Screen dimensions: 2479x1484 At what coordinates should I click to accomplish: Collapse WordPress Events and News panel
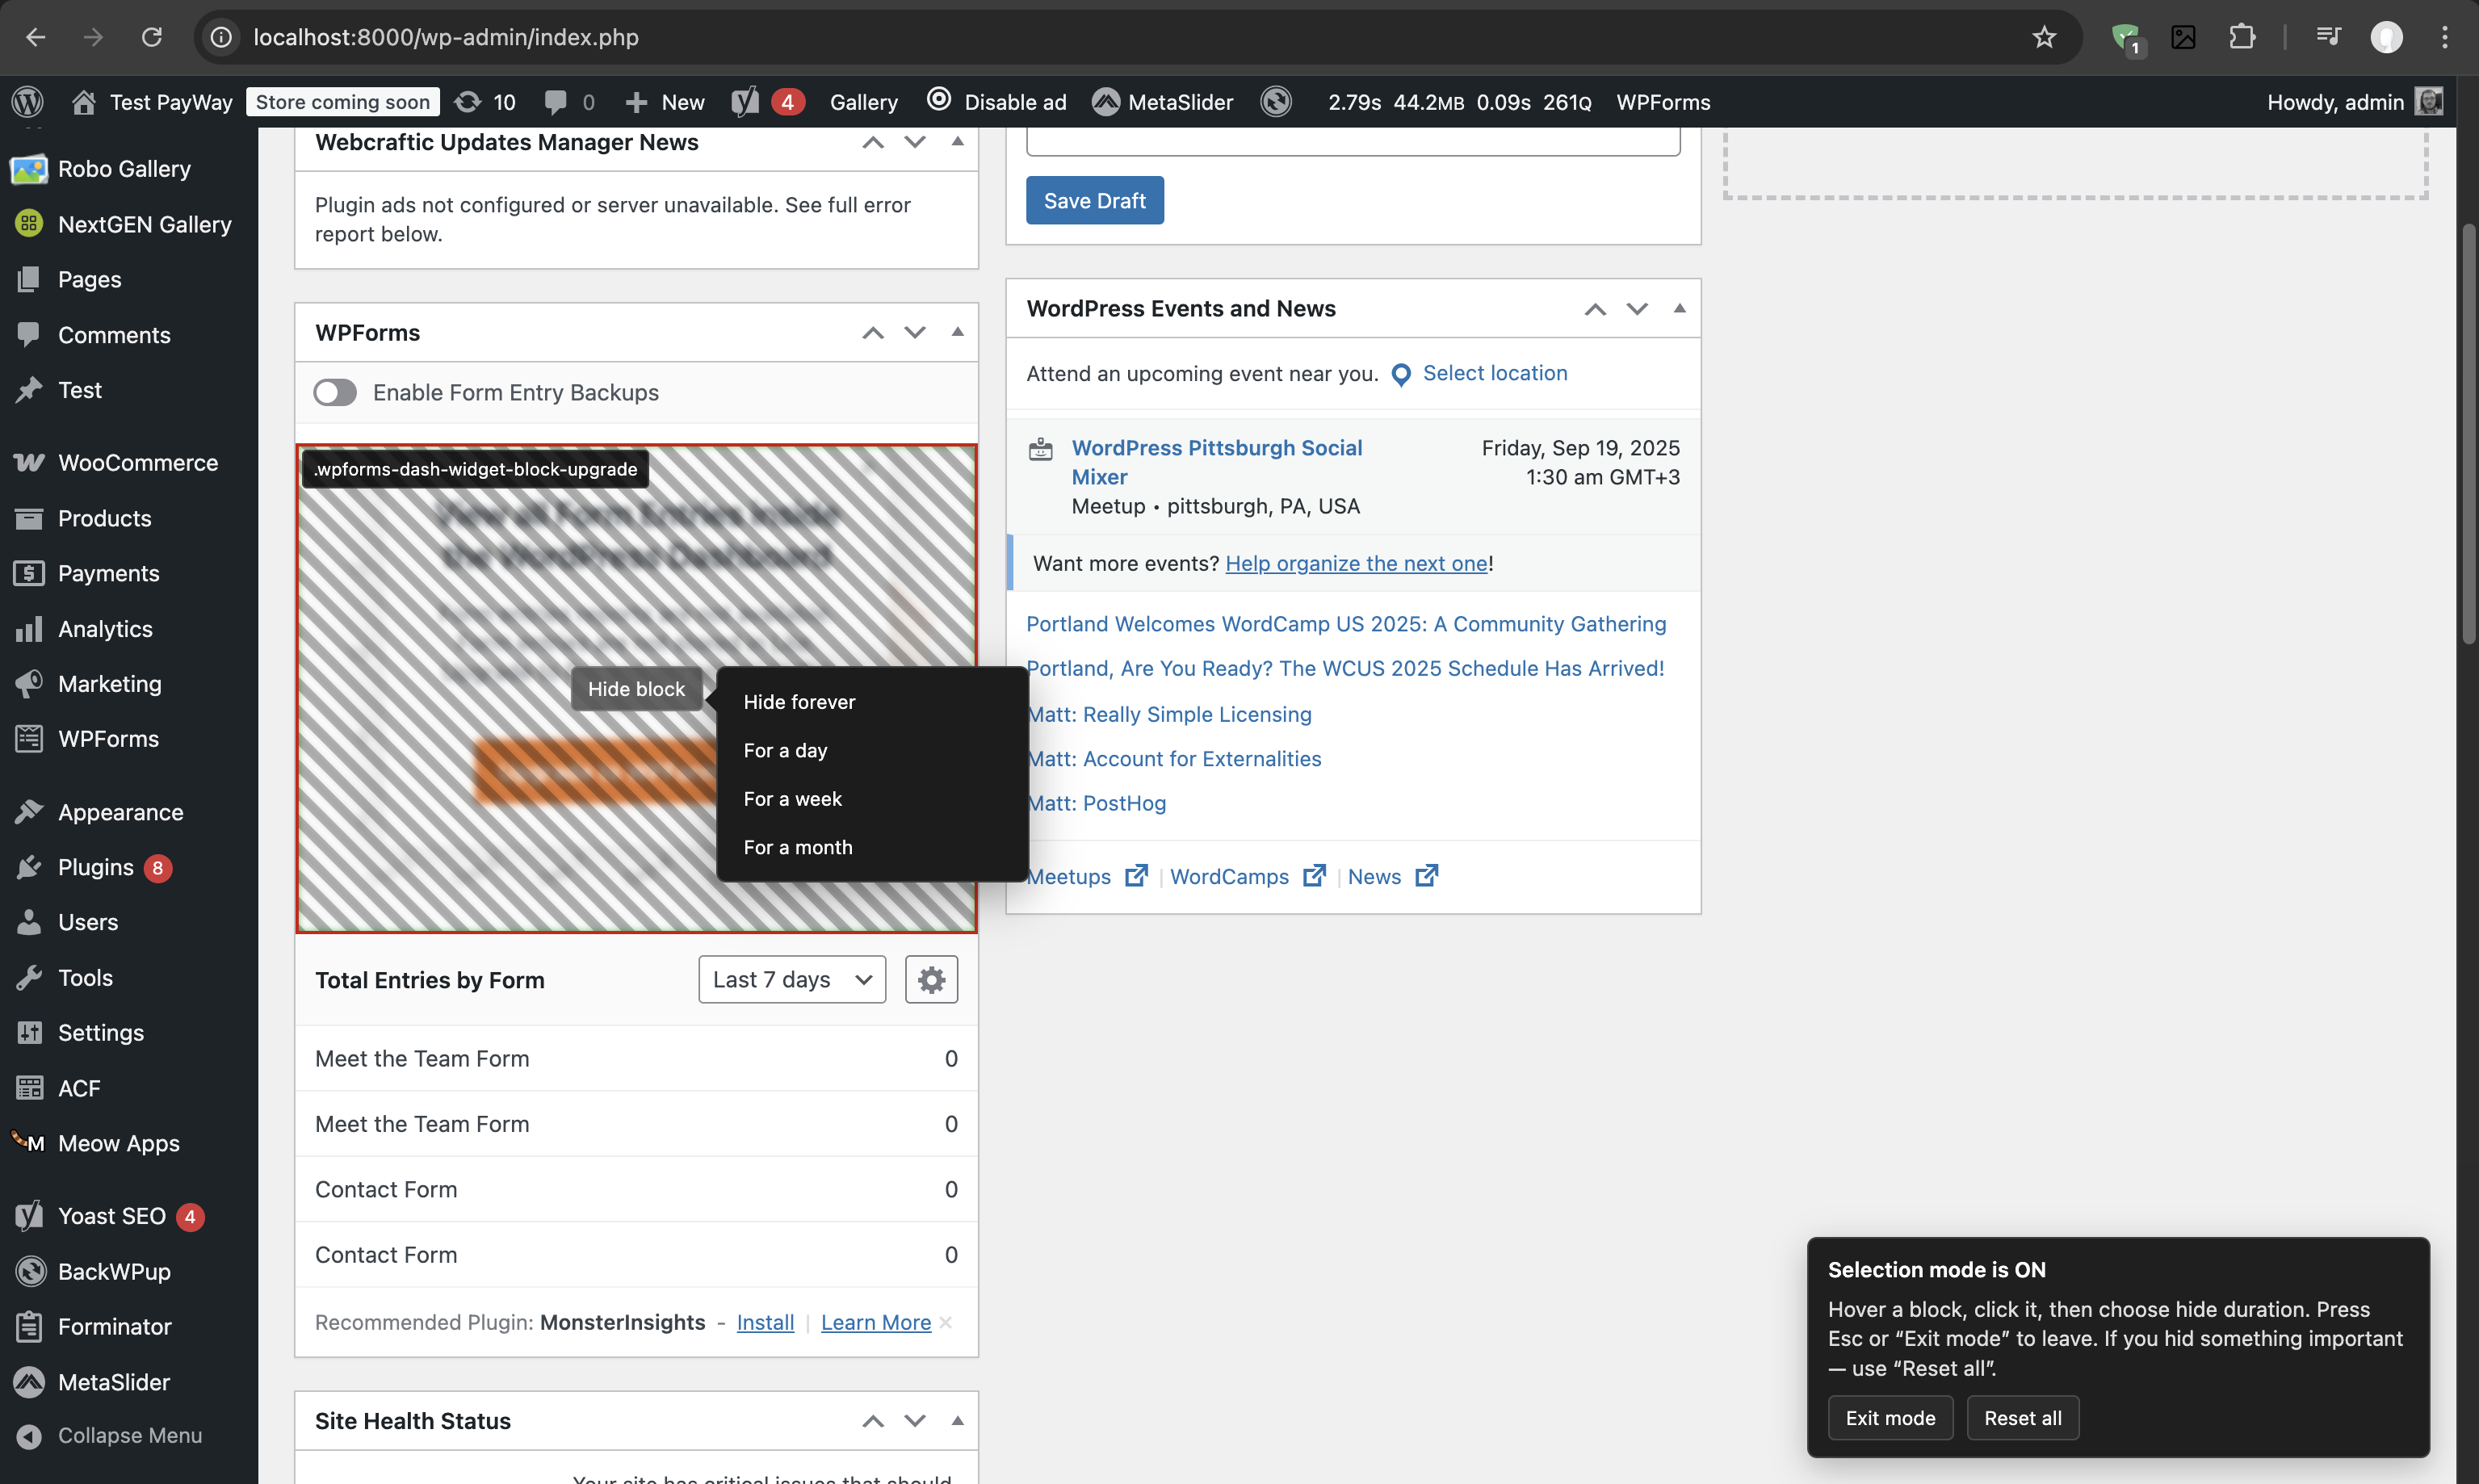pyautogui.click(x=1680, y=308)
